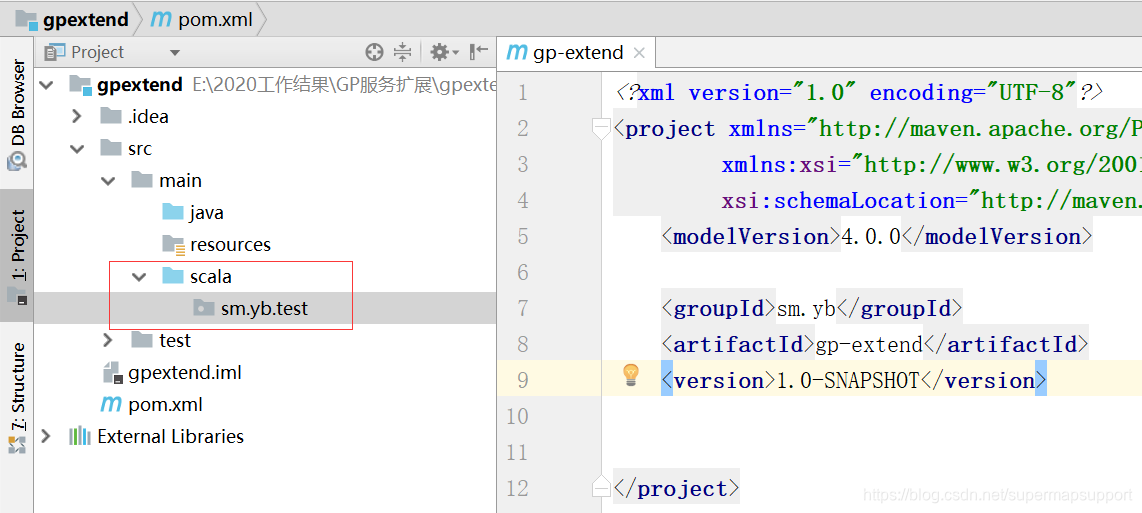Expand the .idea folder
1142x513 pixels.
coord(77,117)
